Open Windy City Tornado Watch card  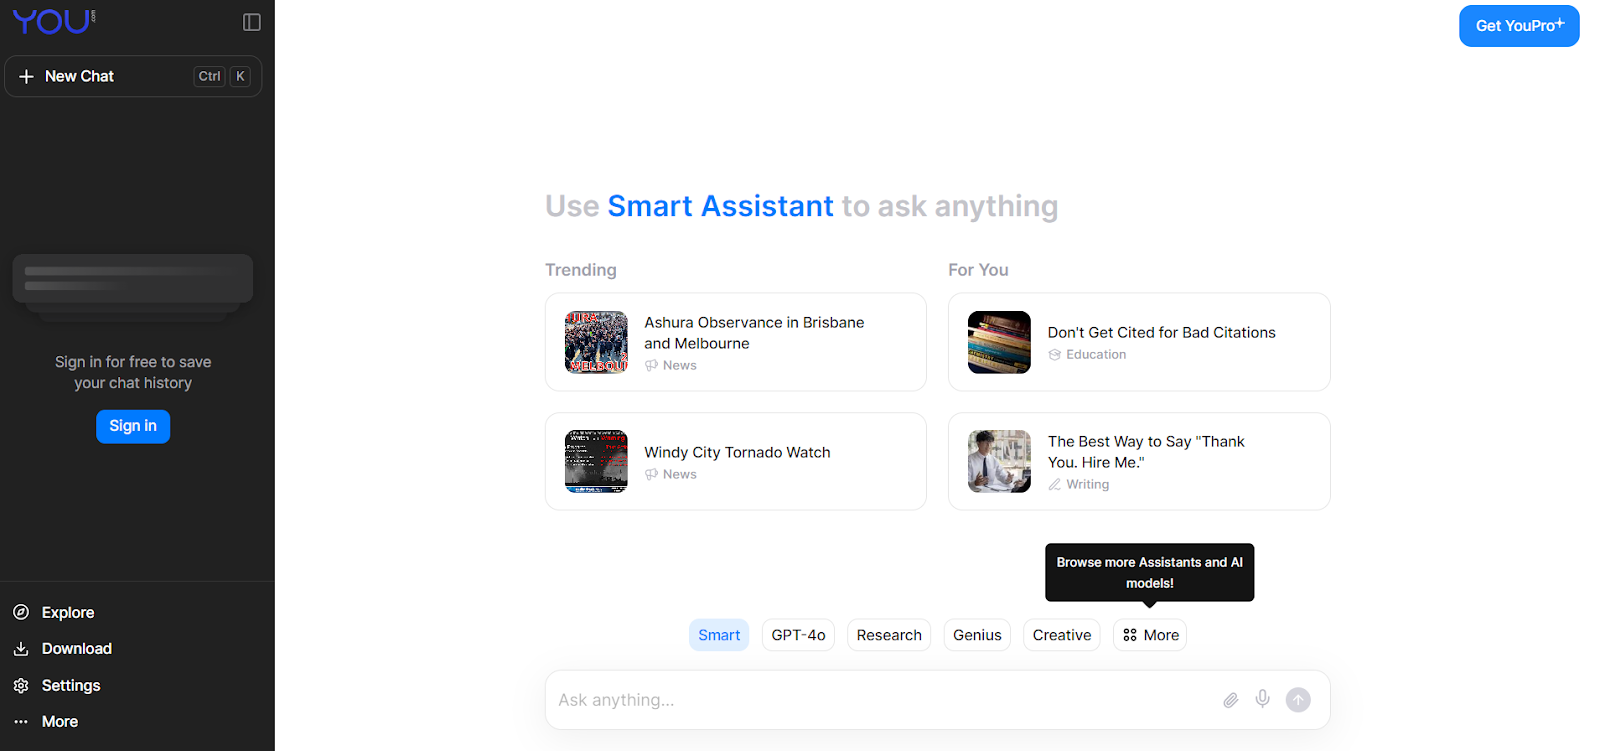[736, 461]
